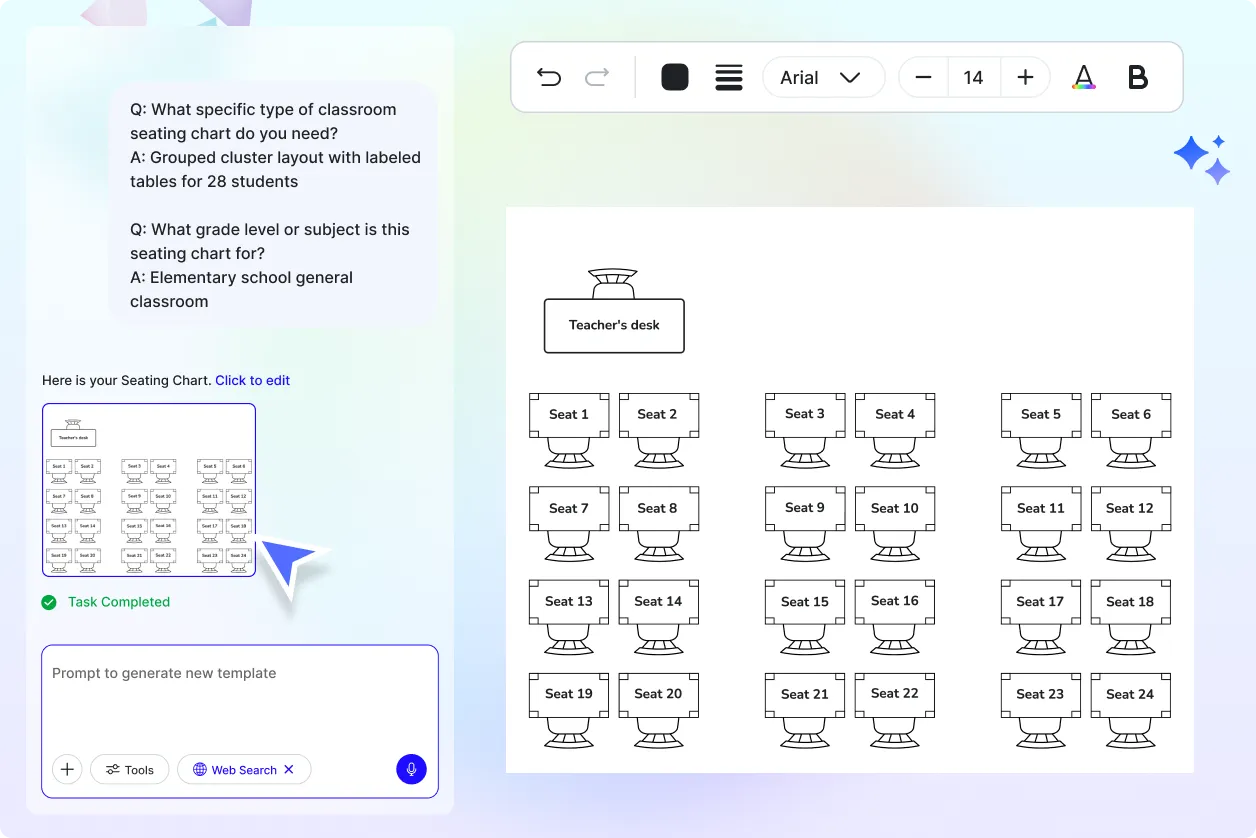Undo the last action in the toolbar
Image resolution: width=1256 pixels, height=838 pixels.
tap(549, 77)
